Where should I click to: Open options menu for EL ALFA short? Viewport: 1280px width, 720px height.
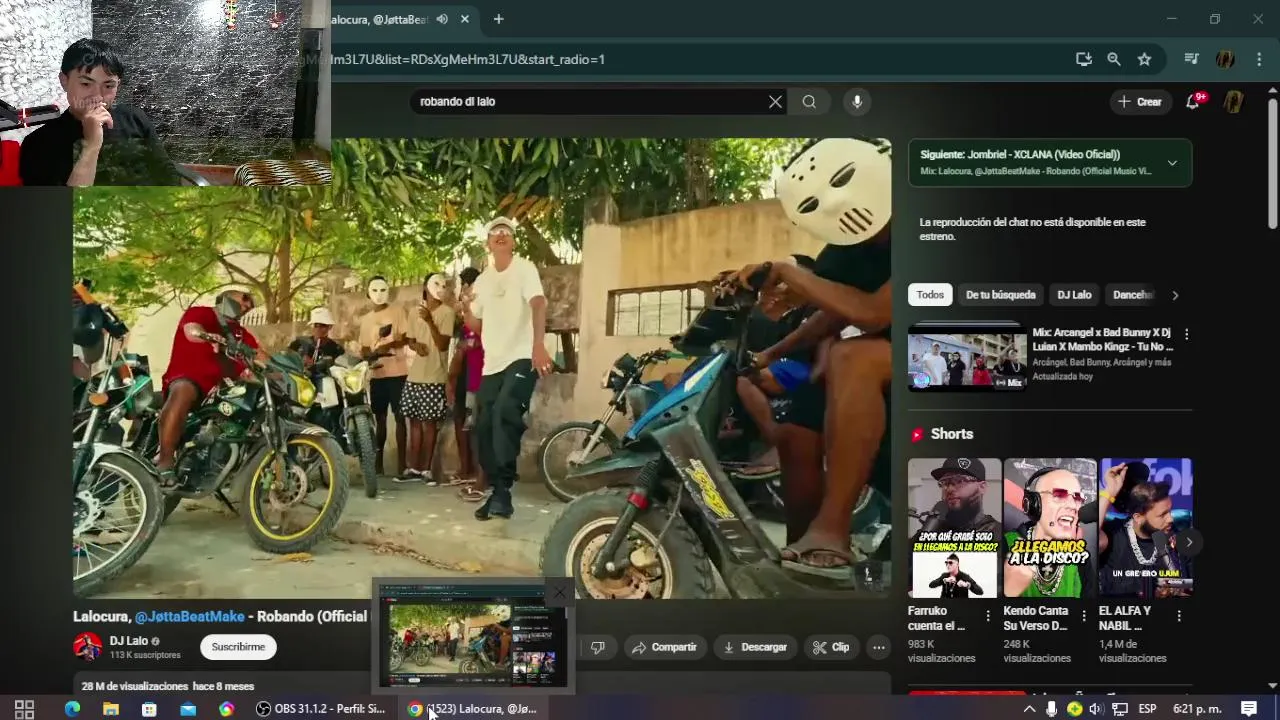(1179, 616)
